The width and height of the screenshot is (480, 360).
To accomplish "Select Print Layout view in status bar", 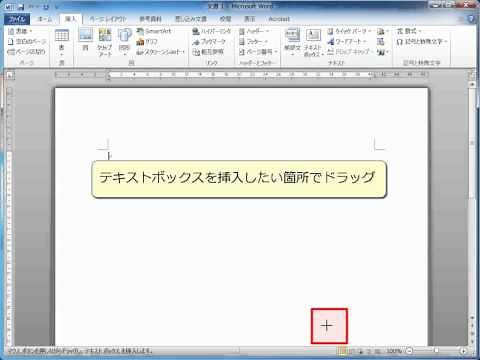I will point(342,351).
